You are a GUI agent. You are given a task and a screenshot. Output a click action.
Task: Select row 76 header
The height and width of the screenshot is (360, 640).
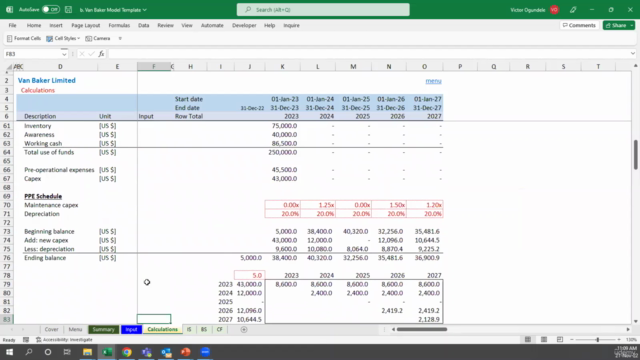7,258
